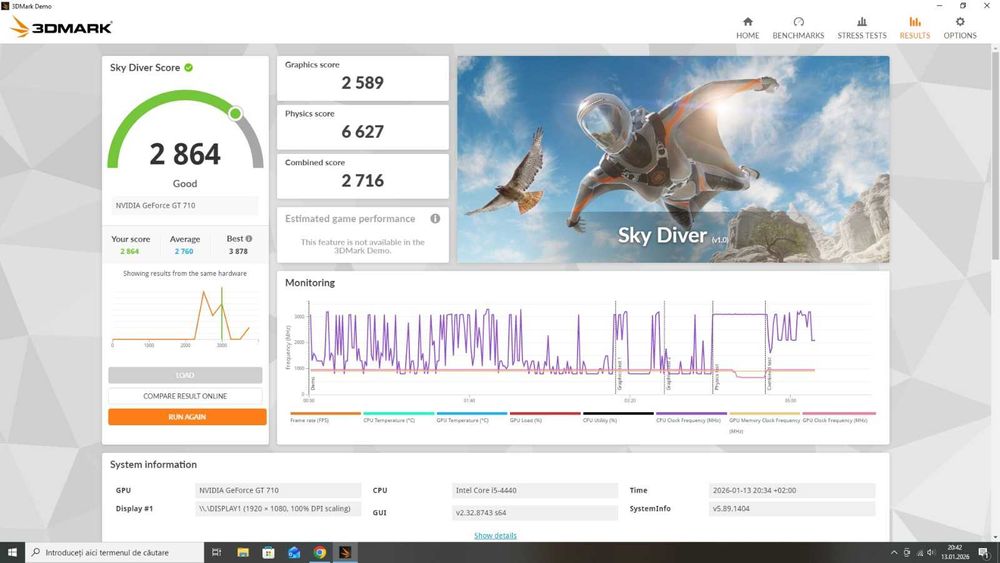Open Microsoft Store from taskbar
Image resolution: width=1000 pixels, height=563 pixels.
pos(268,552)
